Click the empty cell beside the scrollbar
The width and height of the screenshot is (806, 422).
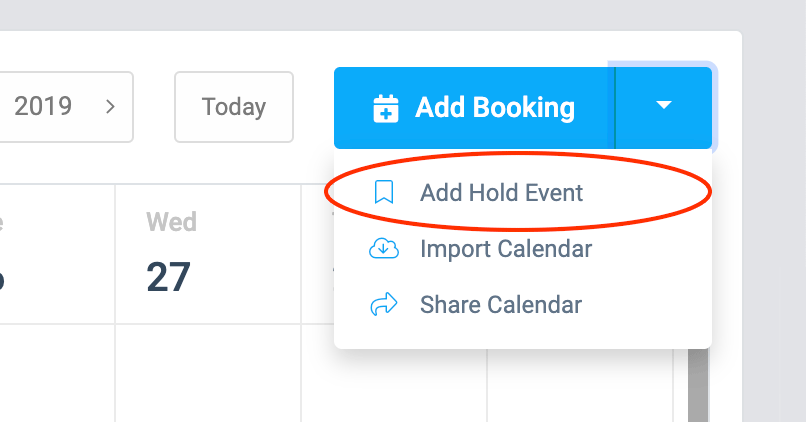(580, 386)
